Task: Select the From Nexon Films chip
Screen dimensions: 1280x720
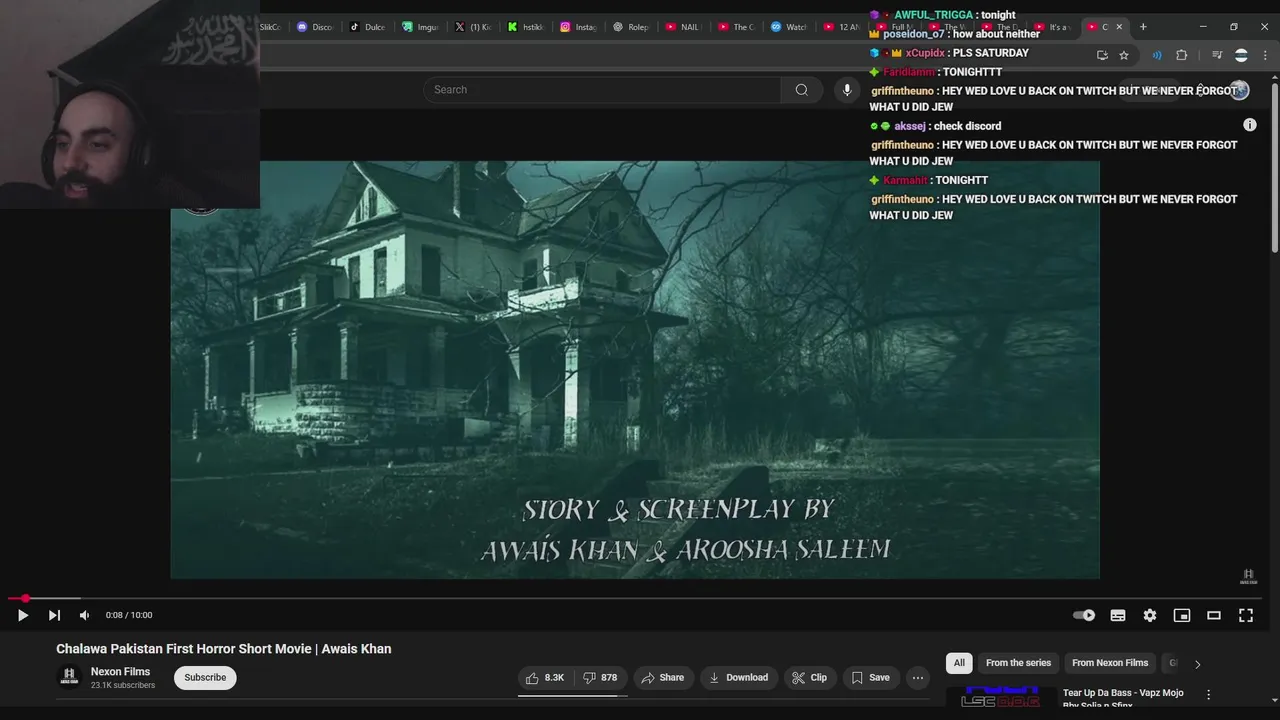Action: coord(1110,663)
